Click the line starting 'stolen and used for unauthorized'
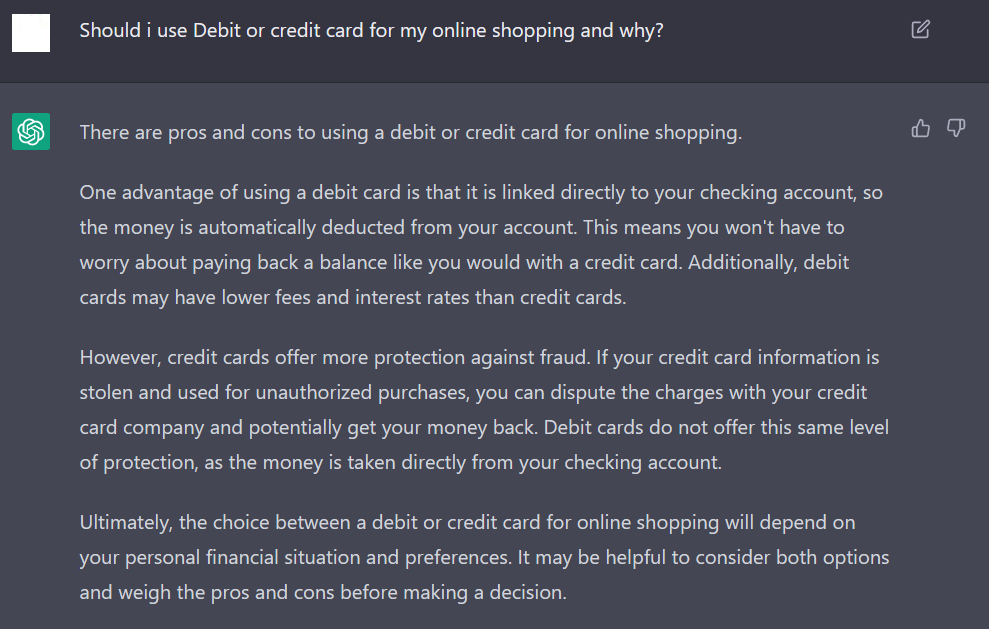 pyautogui.click(x=473, y=392)
